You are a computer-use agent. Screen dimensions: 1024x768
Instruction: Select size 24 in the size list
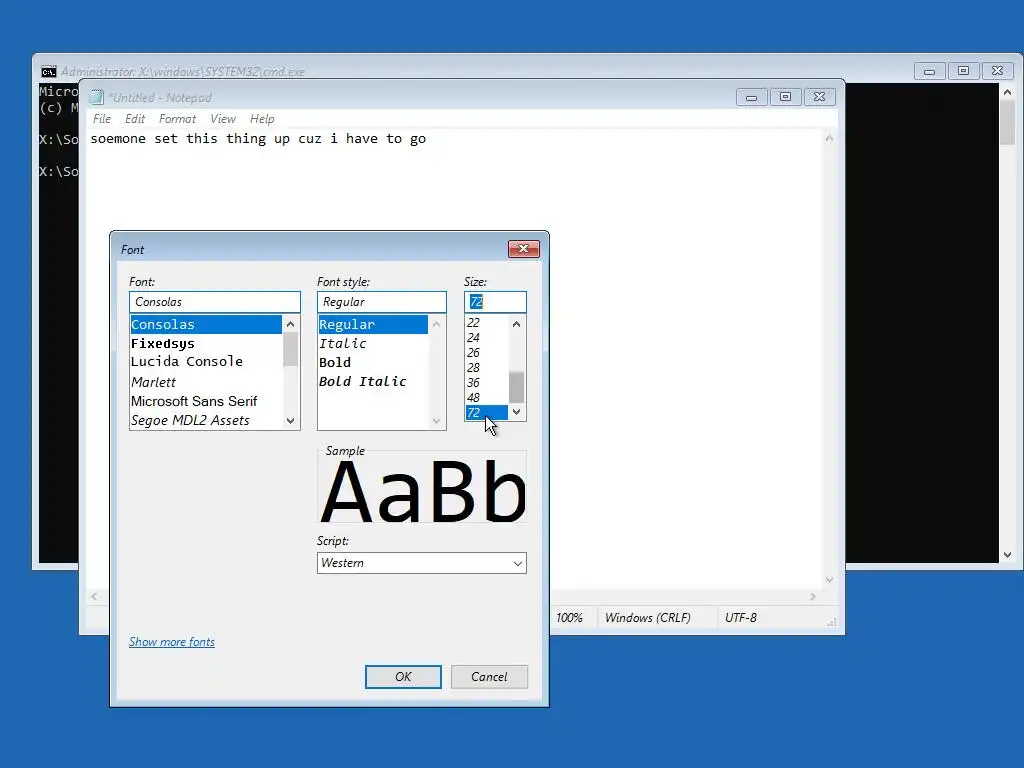[x=487, y=338]
